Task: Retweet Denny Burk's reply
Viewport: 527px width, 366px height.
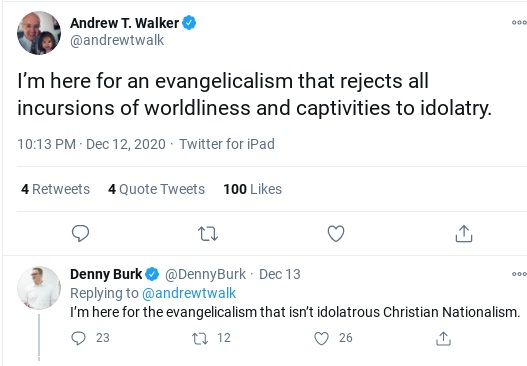Action: [x=200, y=338]
